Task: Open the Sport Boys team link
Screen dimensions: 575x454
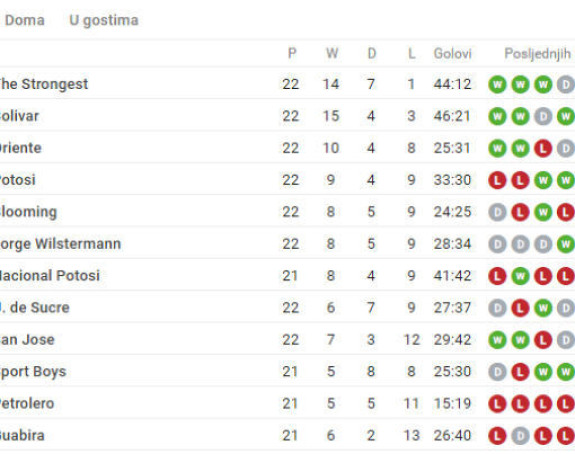Action: pyautogui.click(x=33, y=371)
